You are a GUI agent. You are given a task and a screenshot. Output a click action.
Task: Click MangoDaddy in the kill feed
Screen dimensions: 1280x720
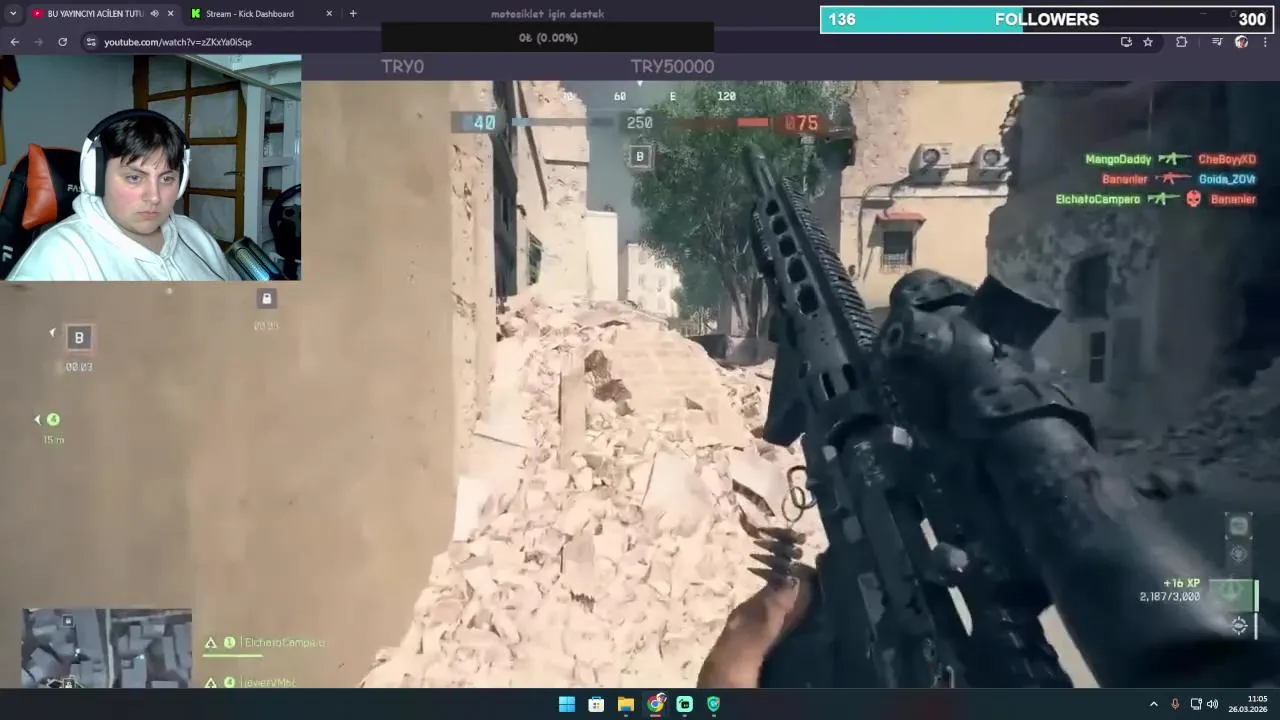click(1118, 159)
